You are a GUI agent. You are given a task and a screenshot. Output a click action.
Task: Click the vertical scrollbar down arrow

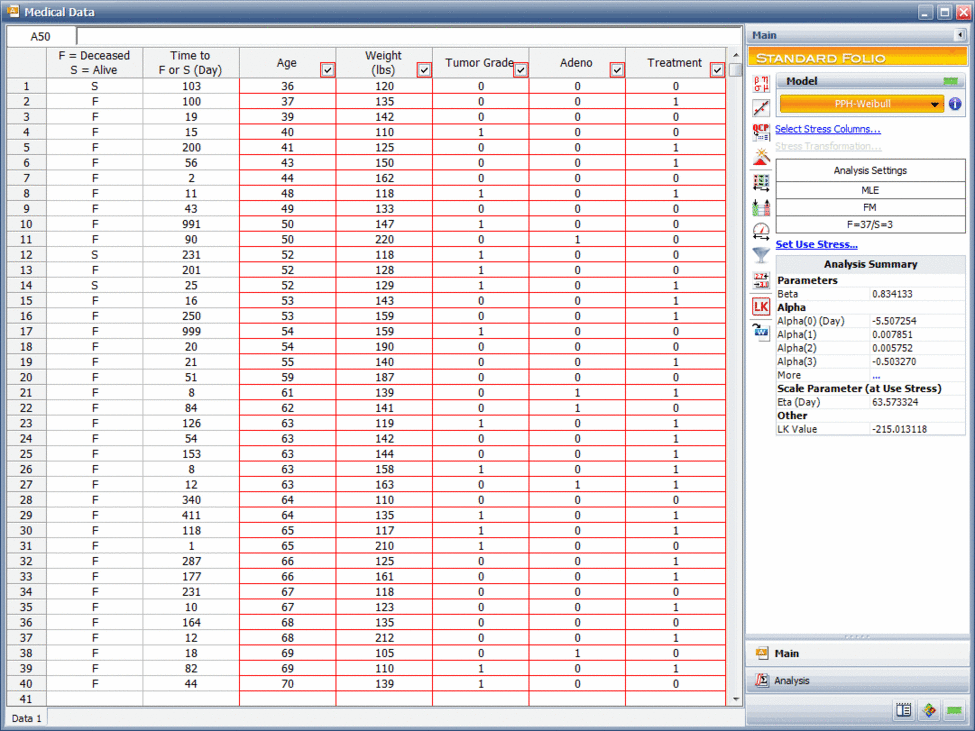735,699
